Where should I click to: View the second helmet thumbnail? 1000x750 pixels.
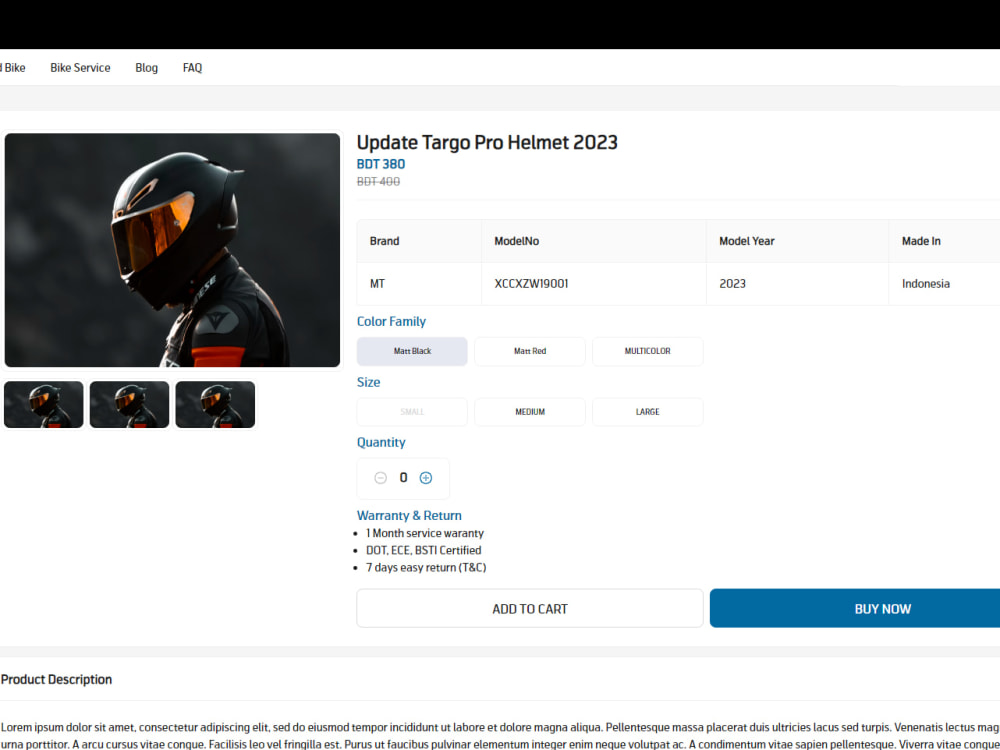click(129, 405)
